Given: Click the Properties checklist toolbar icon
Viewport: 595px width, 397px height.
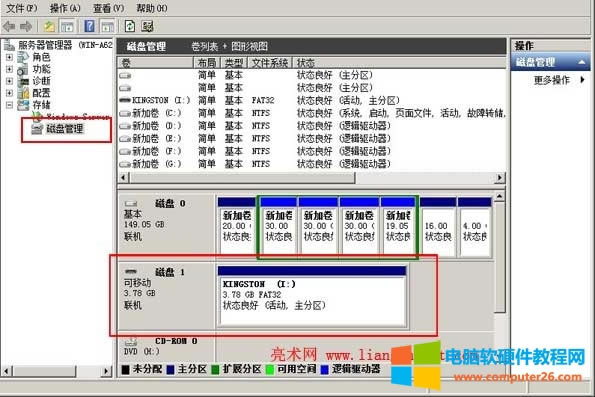Looking at the screenshot, I should [x=147, y=26].
